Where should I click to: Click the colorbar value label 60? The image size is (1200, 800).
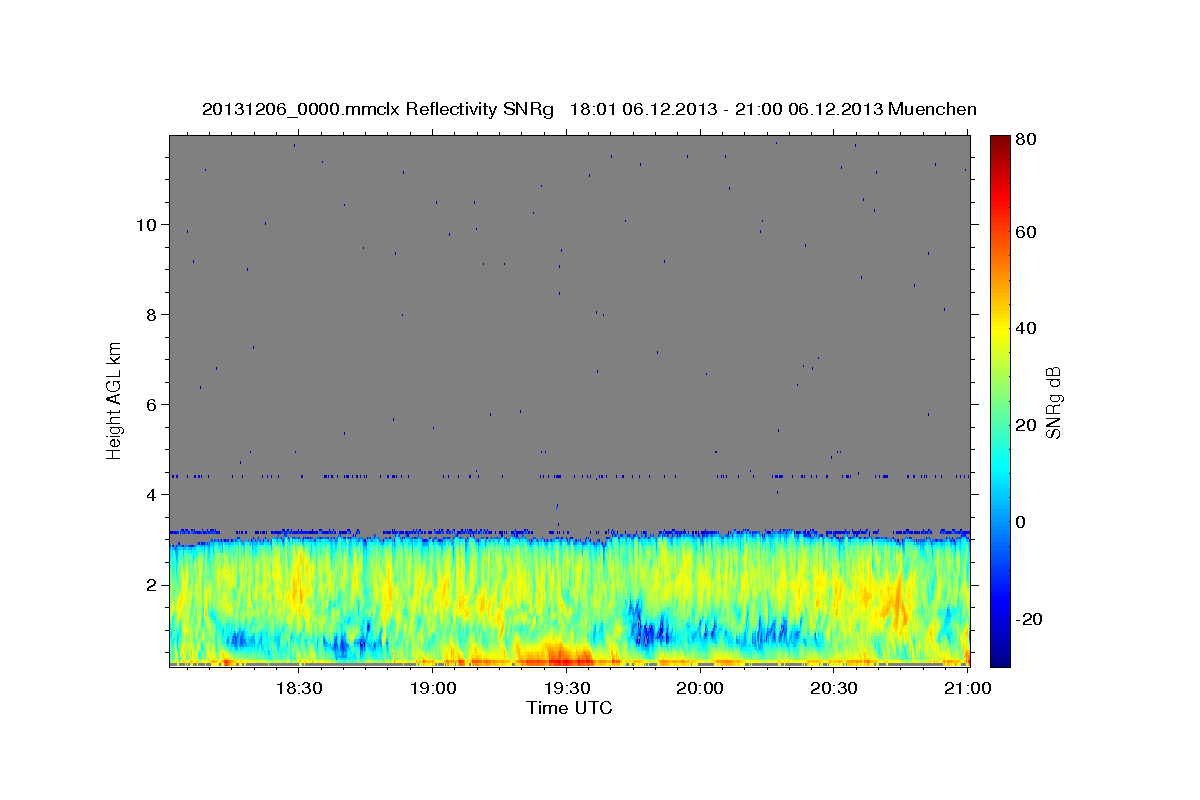click(1028, 232)
